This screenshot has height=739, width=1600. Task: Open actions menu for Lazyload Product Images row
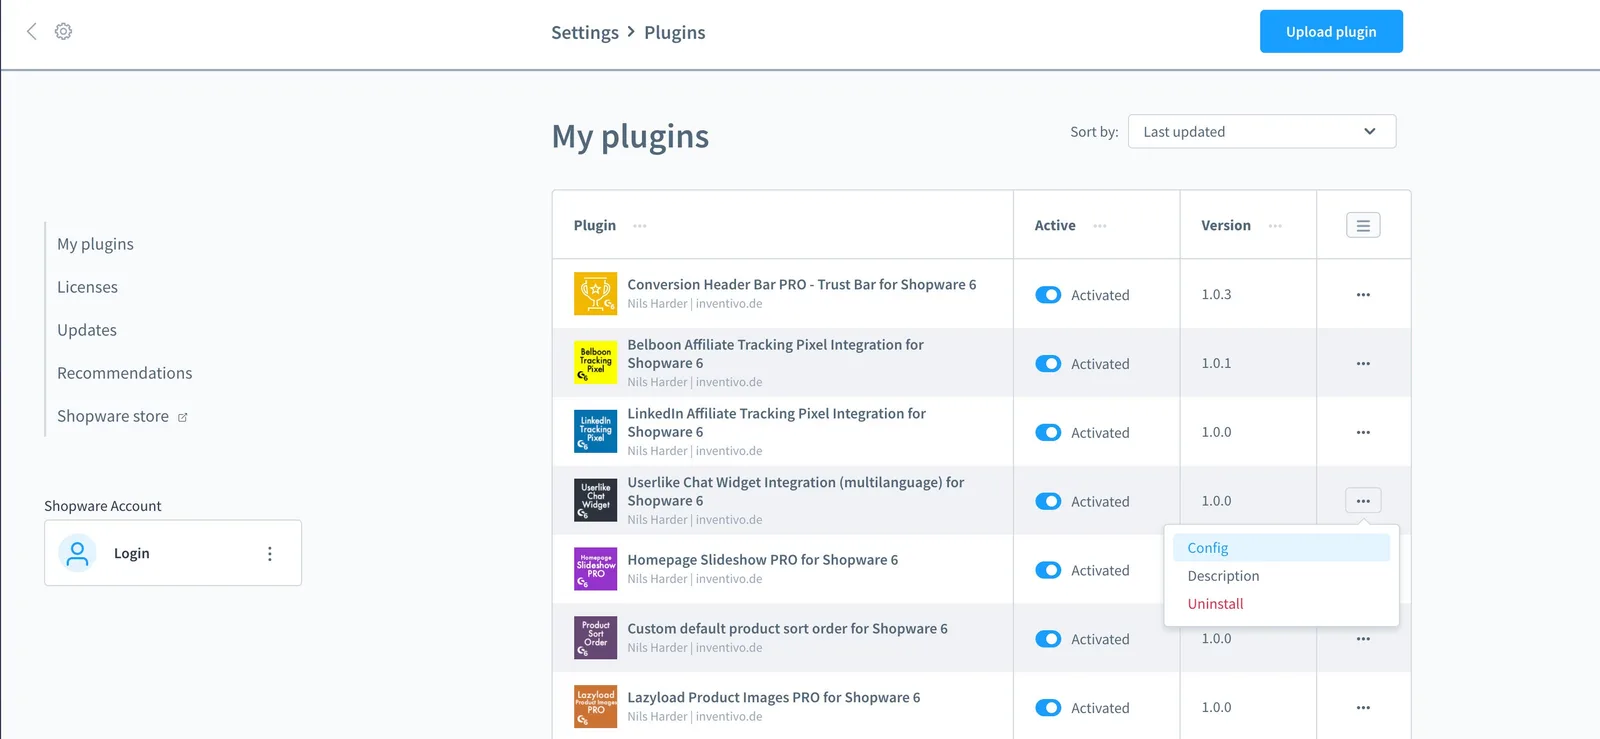click(x=1363, y=708)
